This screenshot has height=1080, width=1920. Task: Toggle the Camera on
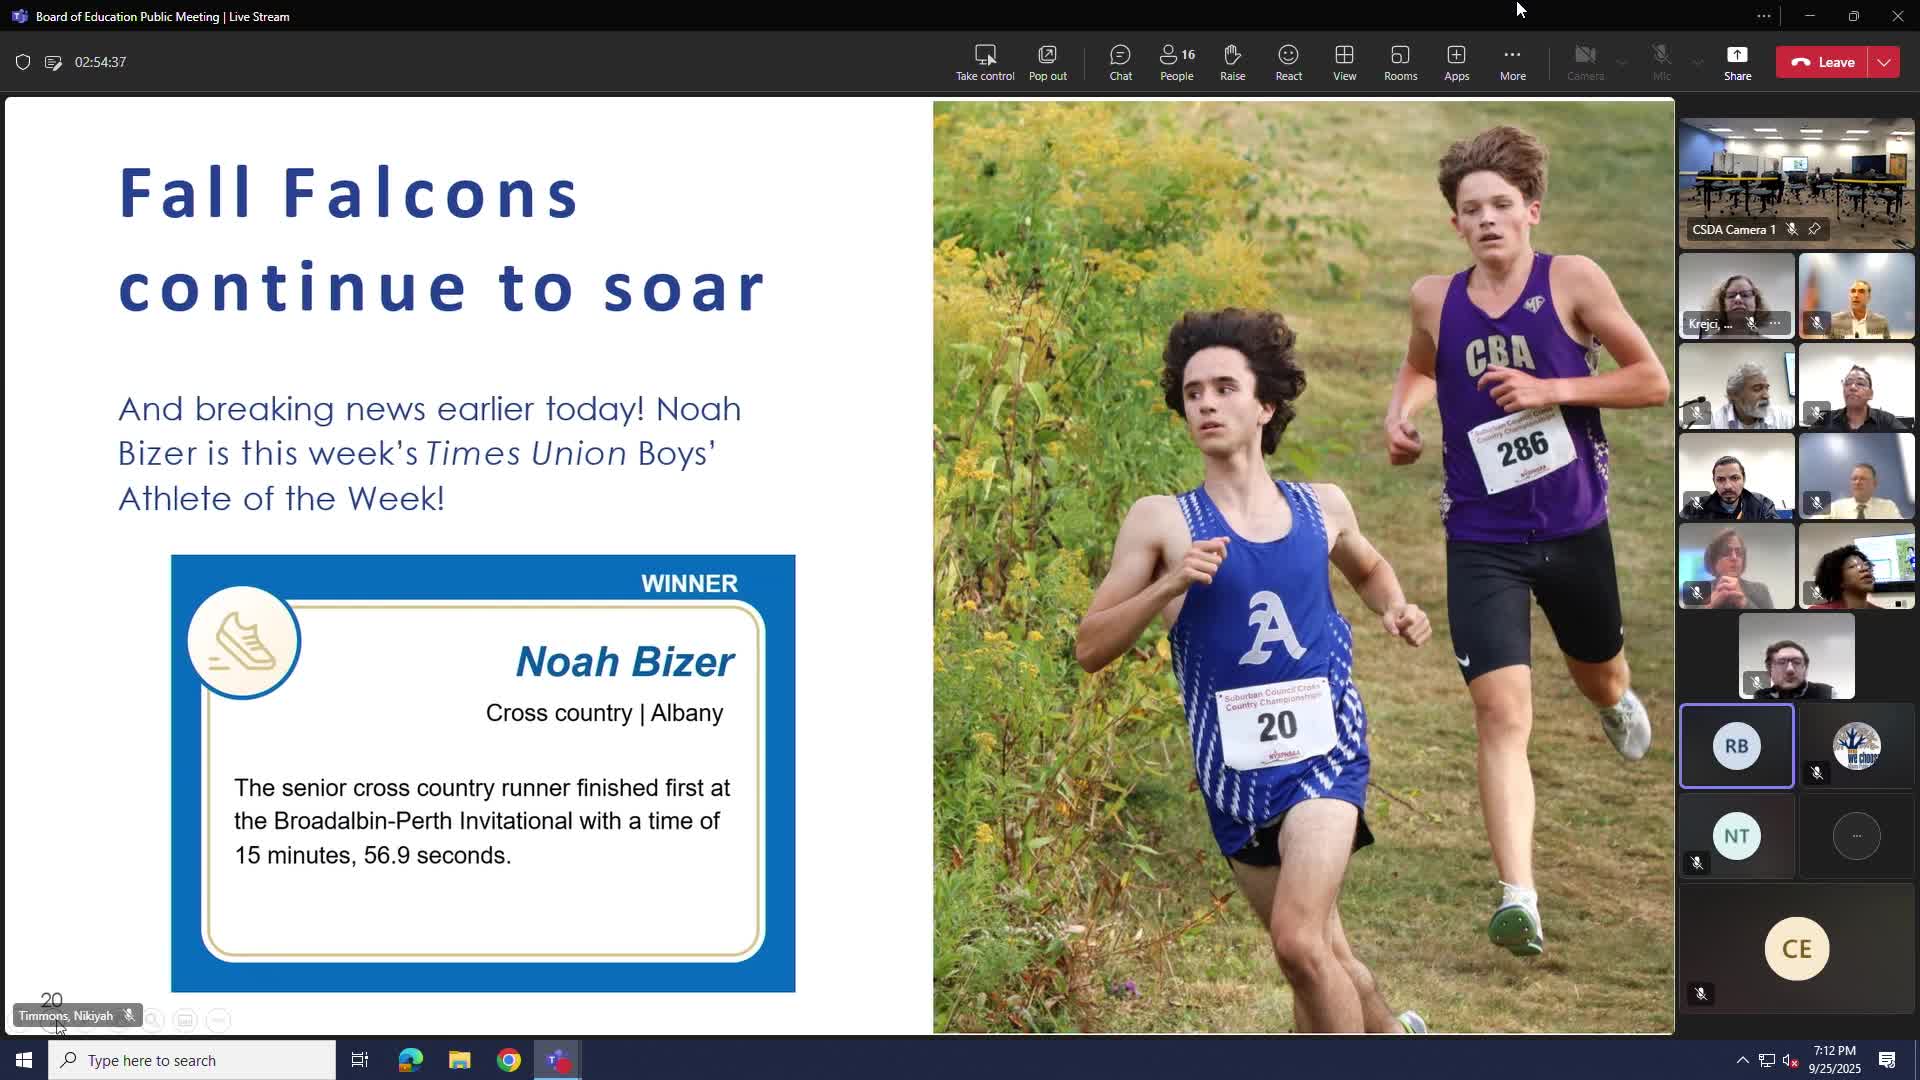click(1585, 62)
